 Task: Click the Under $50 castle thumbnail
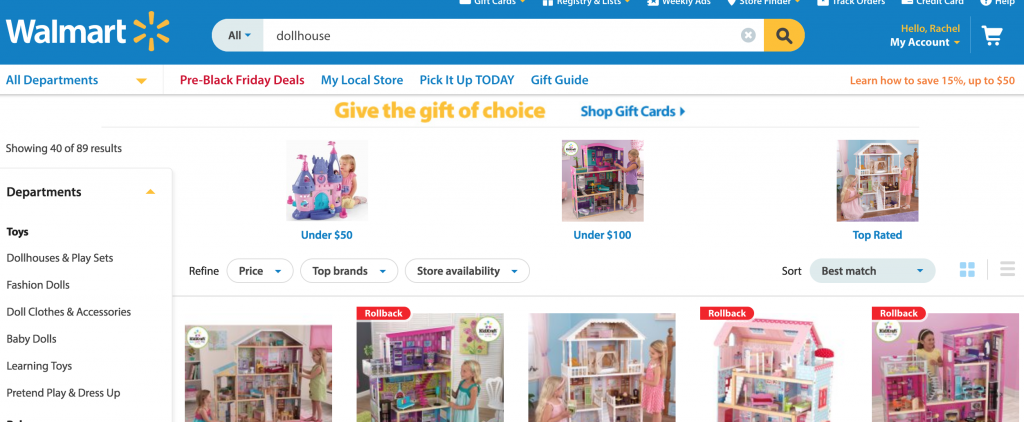tap(327, 181)
